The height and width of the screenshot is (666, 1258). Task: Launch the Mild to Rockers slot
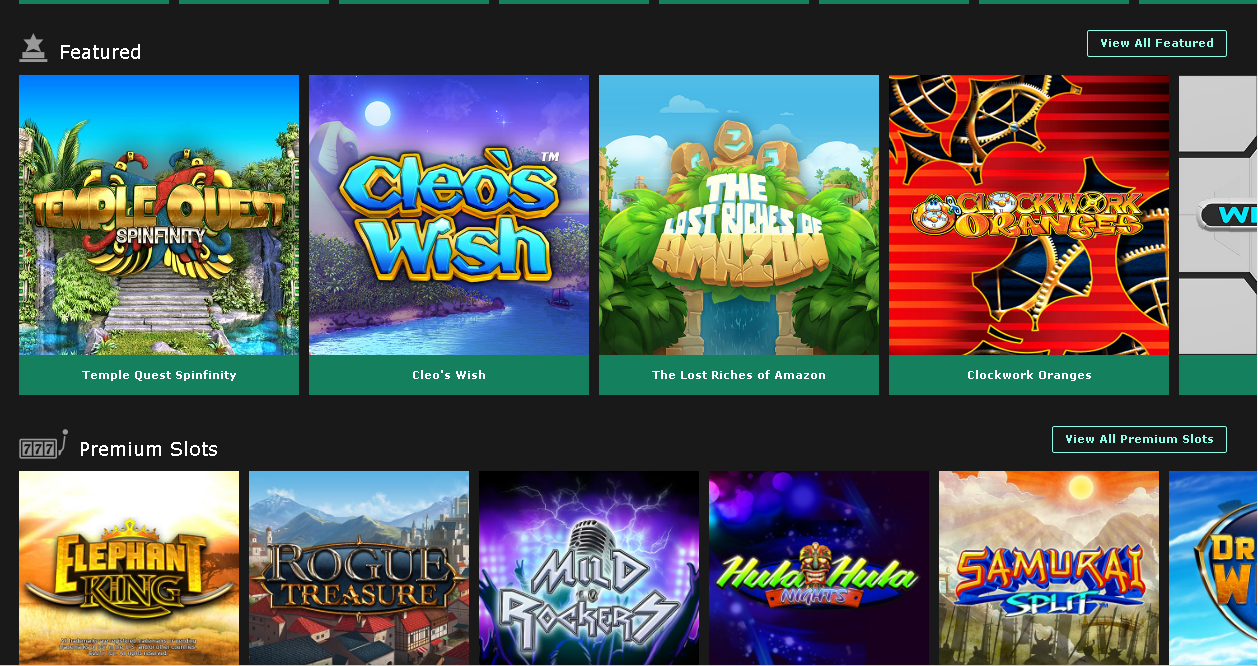point(589,568)
